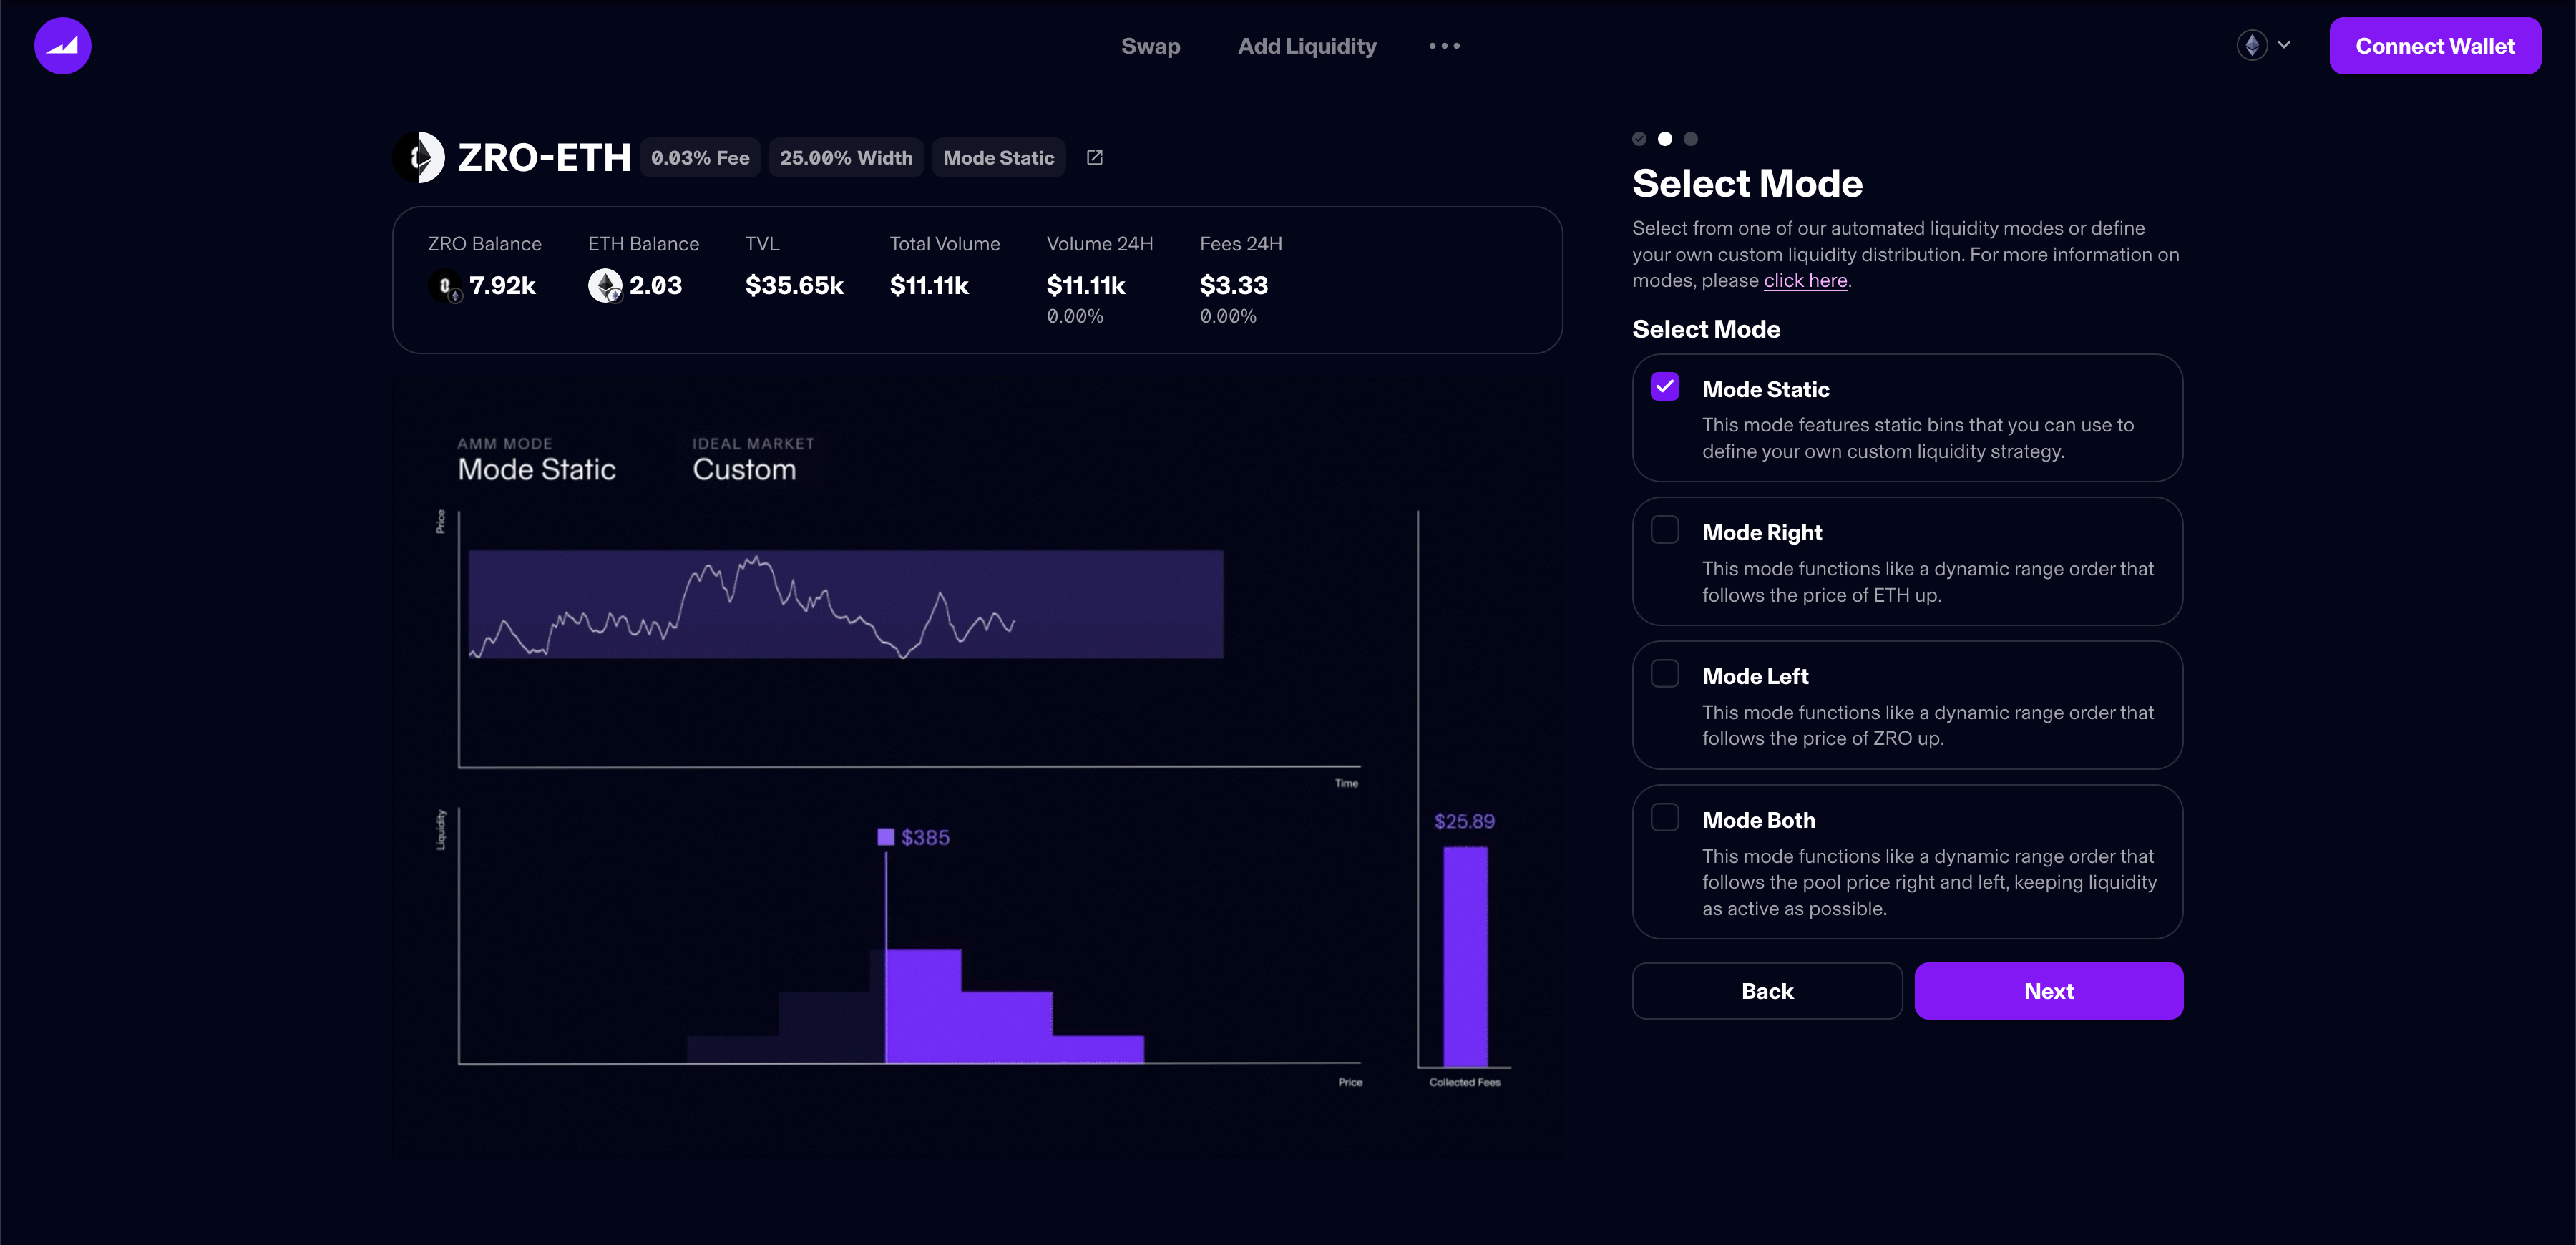The image size is (2576, 1245).
Task: Click the completed first step indicator
Action: point(1639,139)
